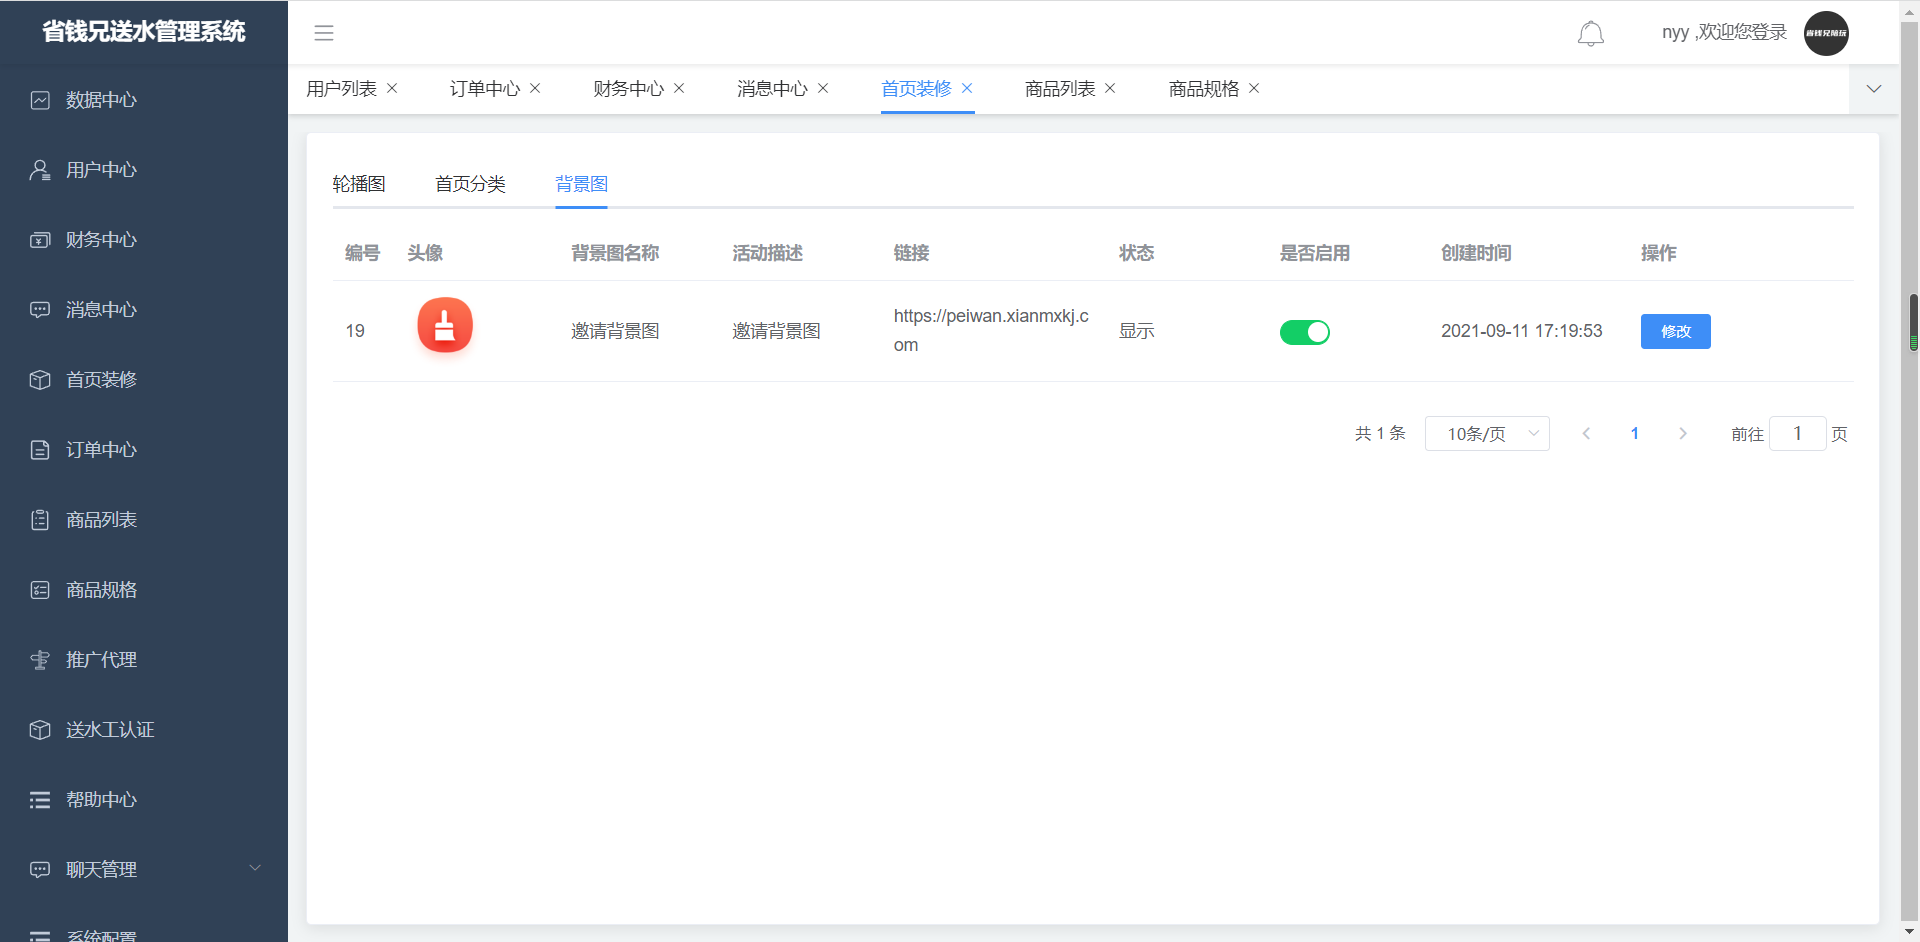Go to 送水工认证 in the sidebar
The height and width of the screenshot is (942, 1920).
point(110,730)
